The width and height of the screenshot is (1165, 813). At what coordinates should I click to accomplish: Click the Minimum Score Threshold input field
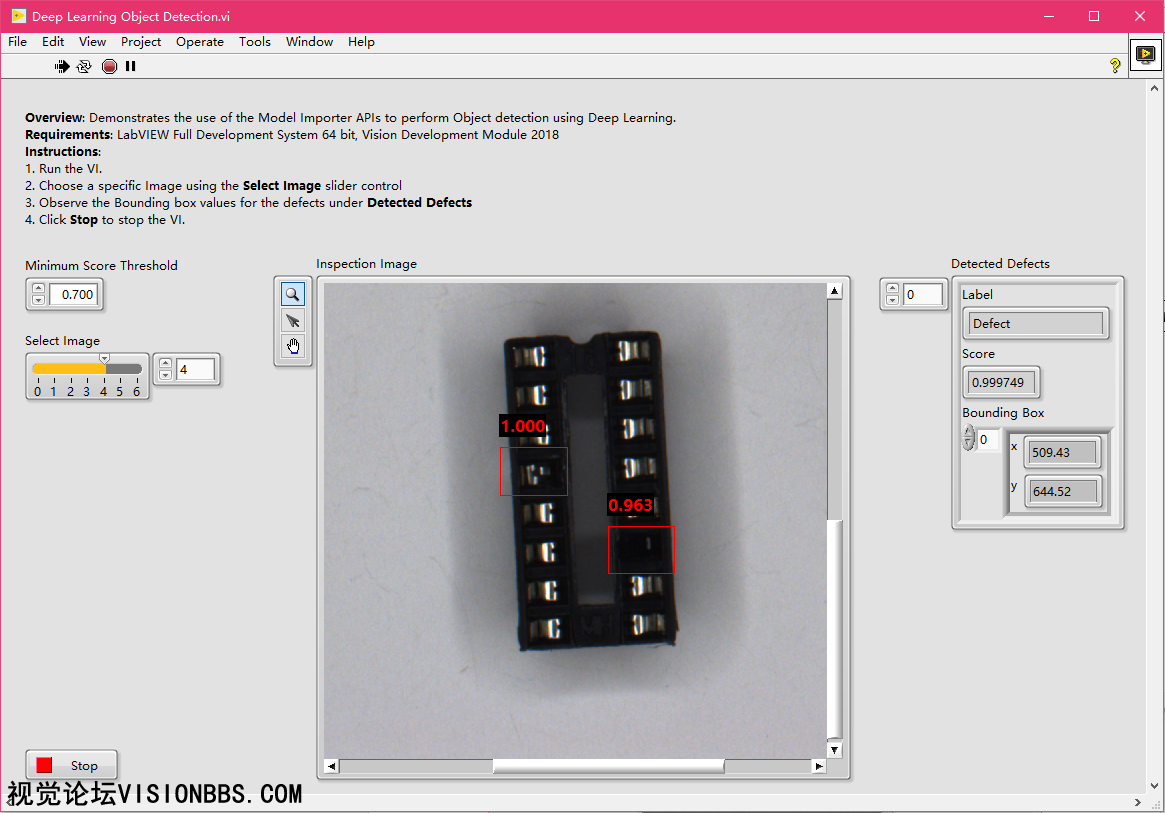[76, 294]
